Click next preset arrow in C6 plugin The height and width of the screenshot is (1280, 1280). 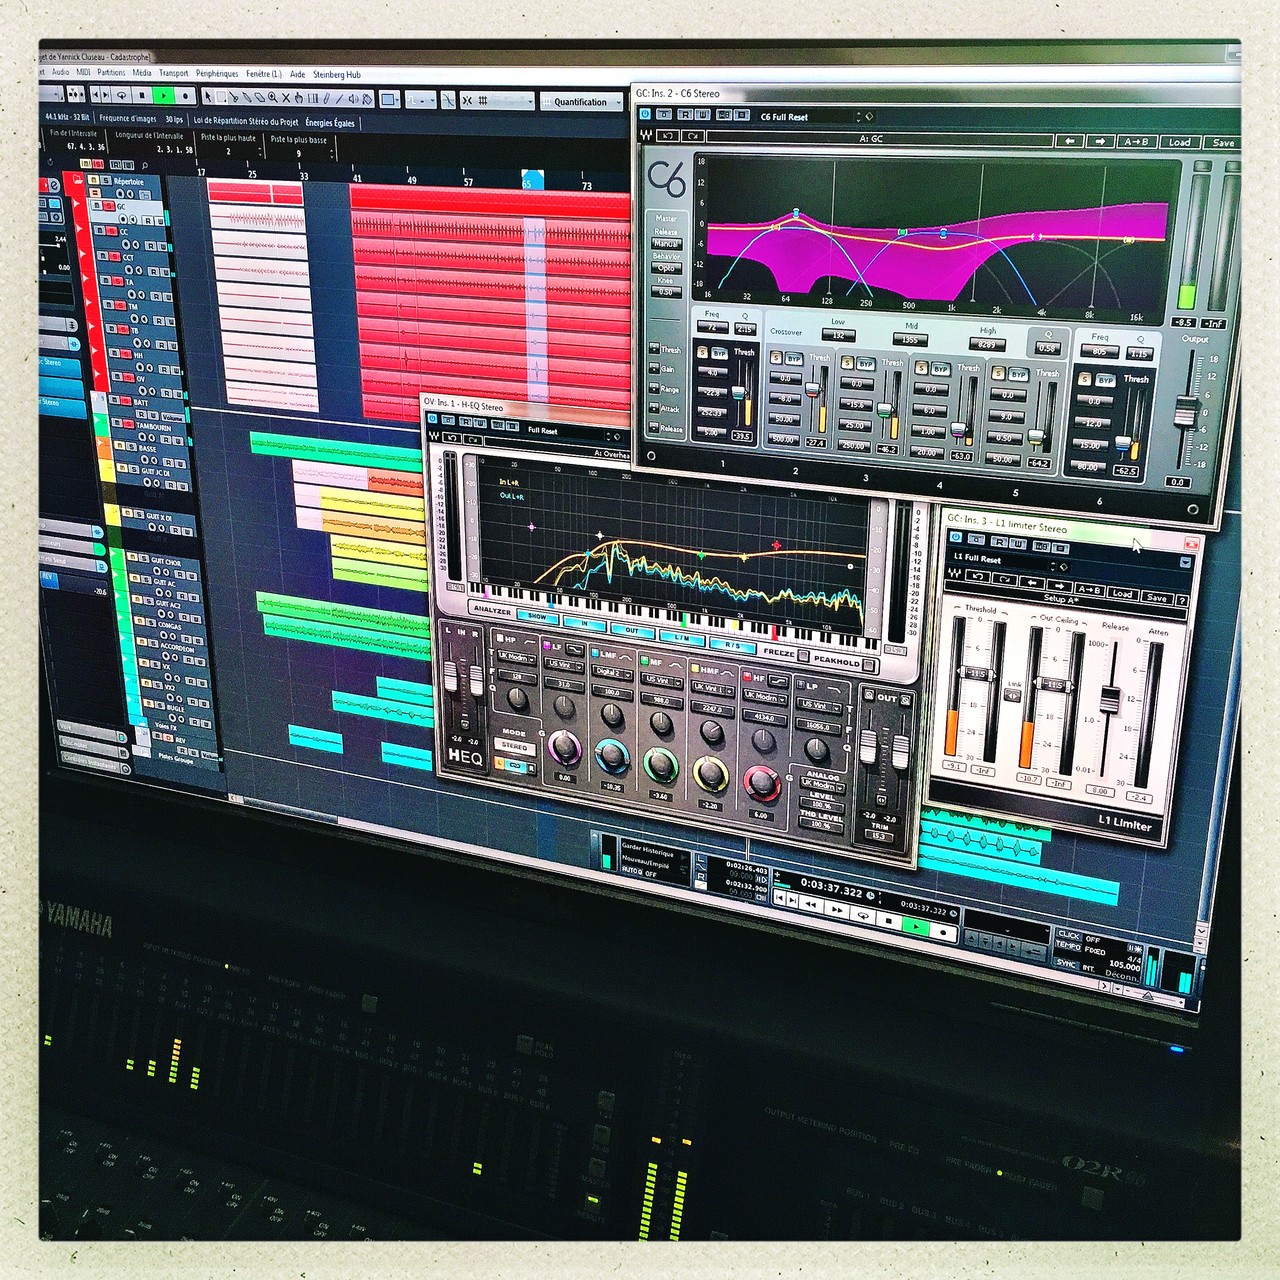point(1100,142)
